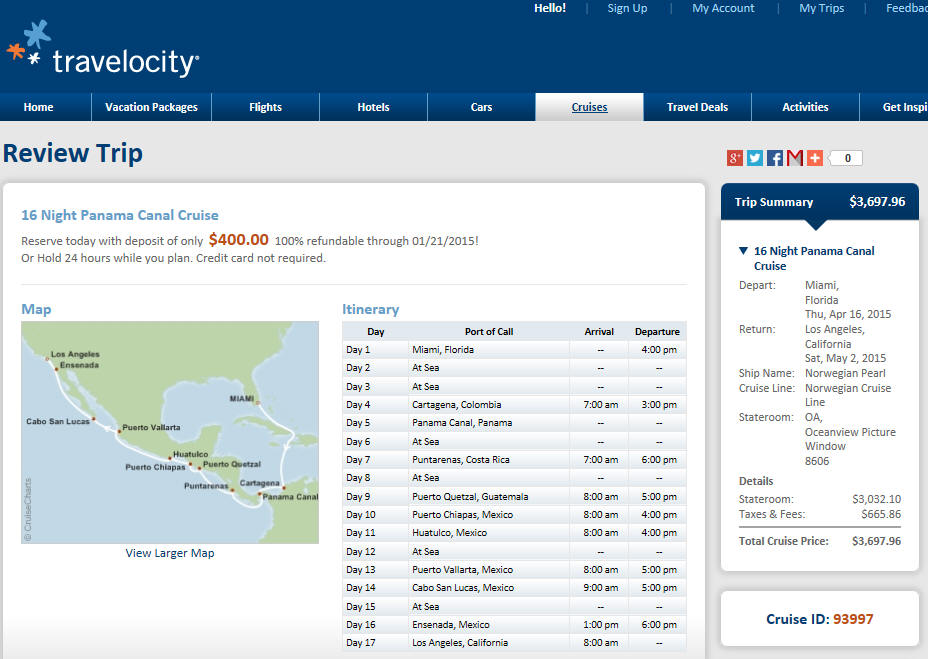Click the Total Cruise Price $3,697.96

click(877, 541)
